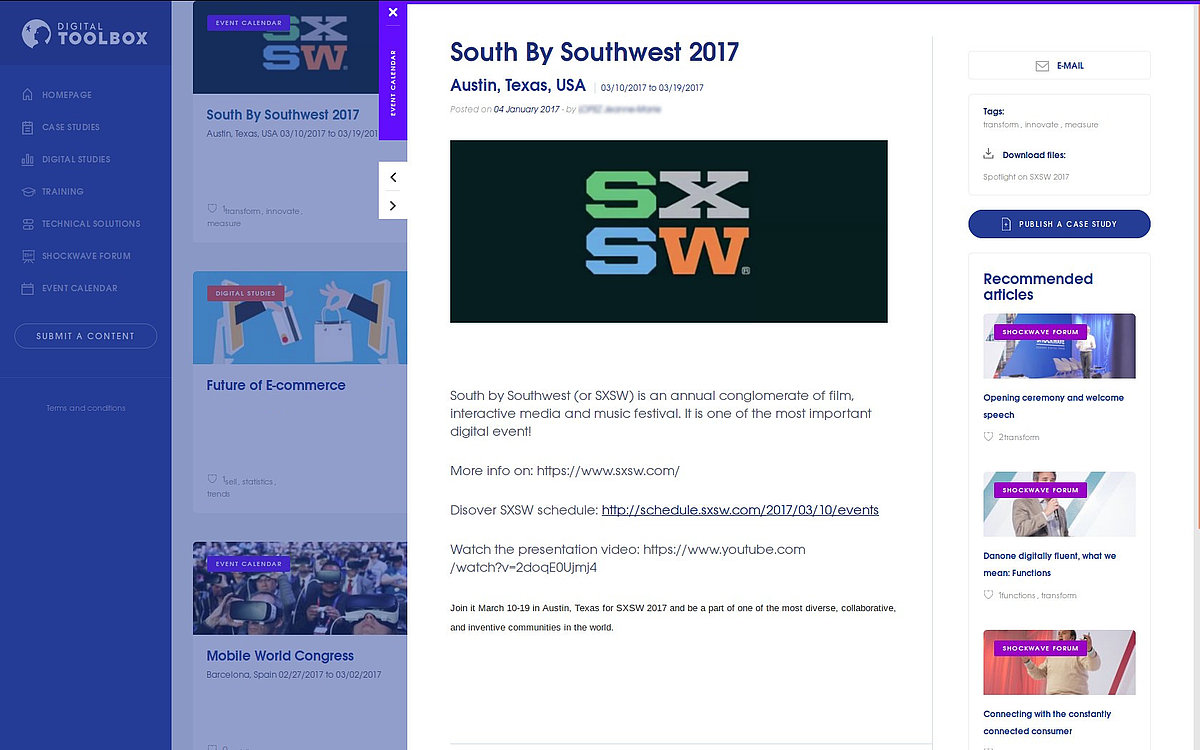Click the 'Austin, Texas, USA' location text

point(518,85)
